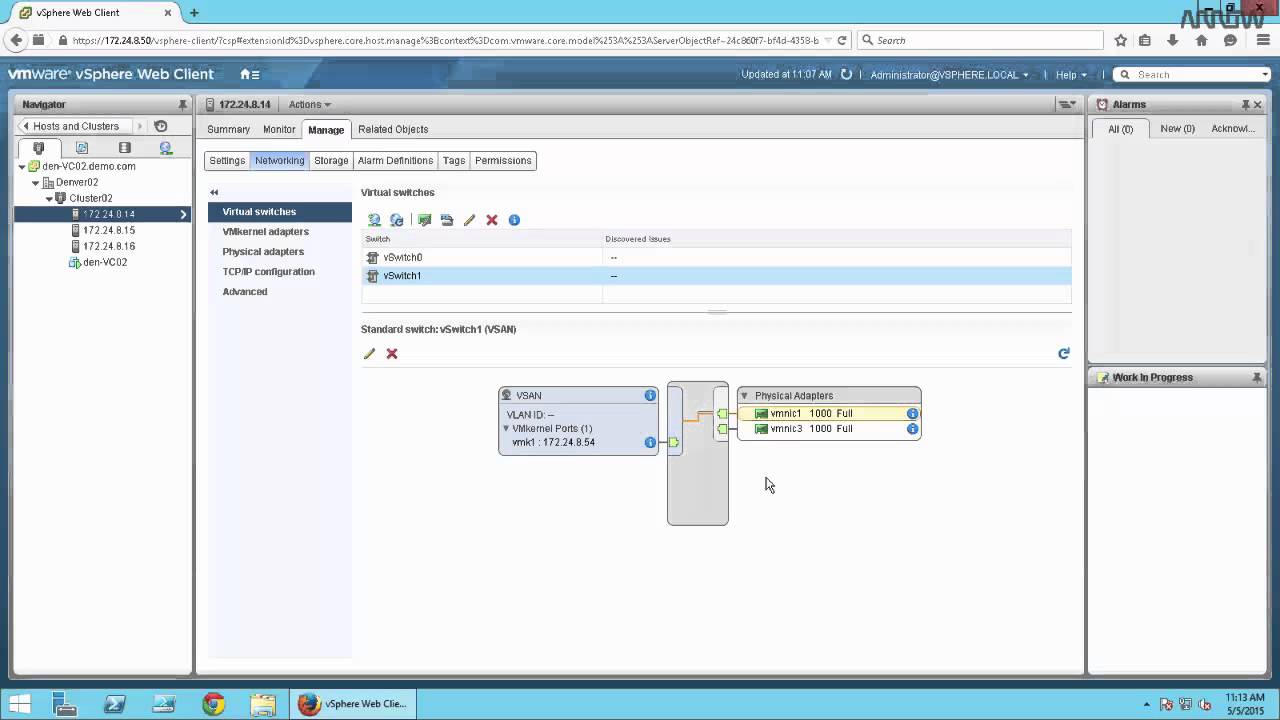Show Acknowledged alarms tab
The image size is (1280, 720).
click(x=1232, y=128)
